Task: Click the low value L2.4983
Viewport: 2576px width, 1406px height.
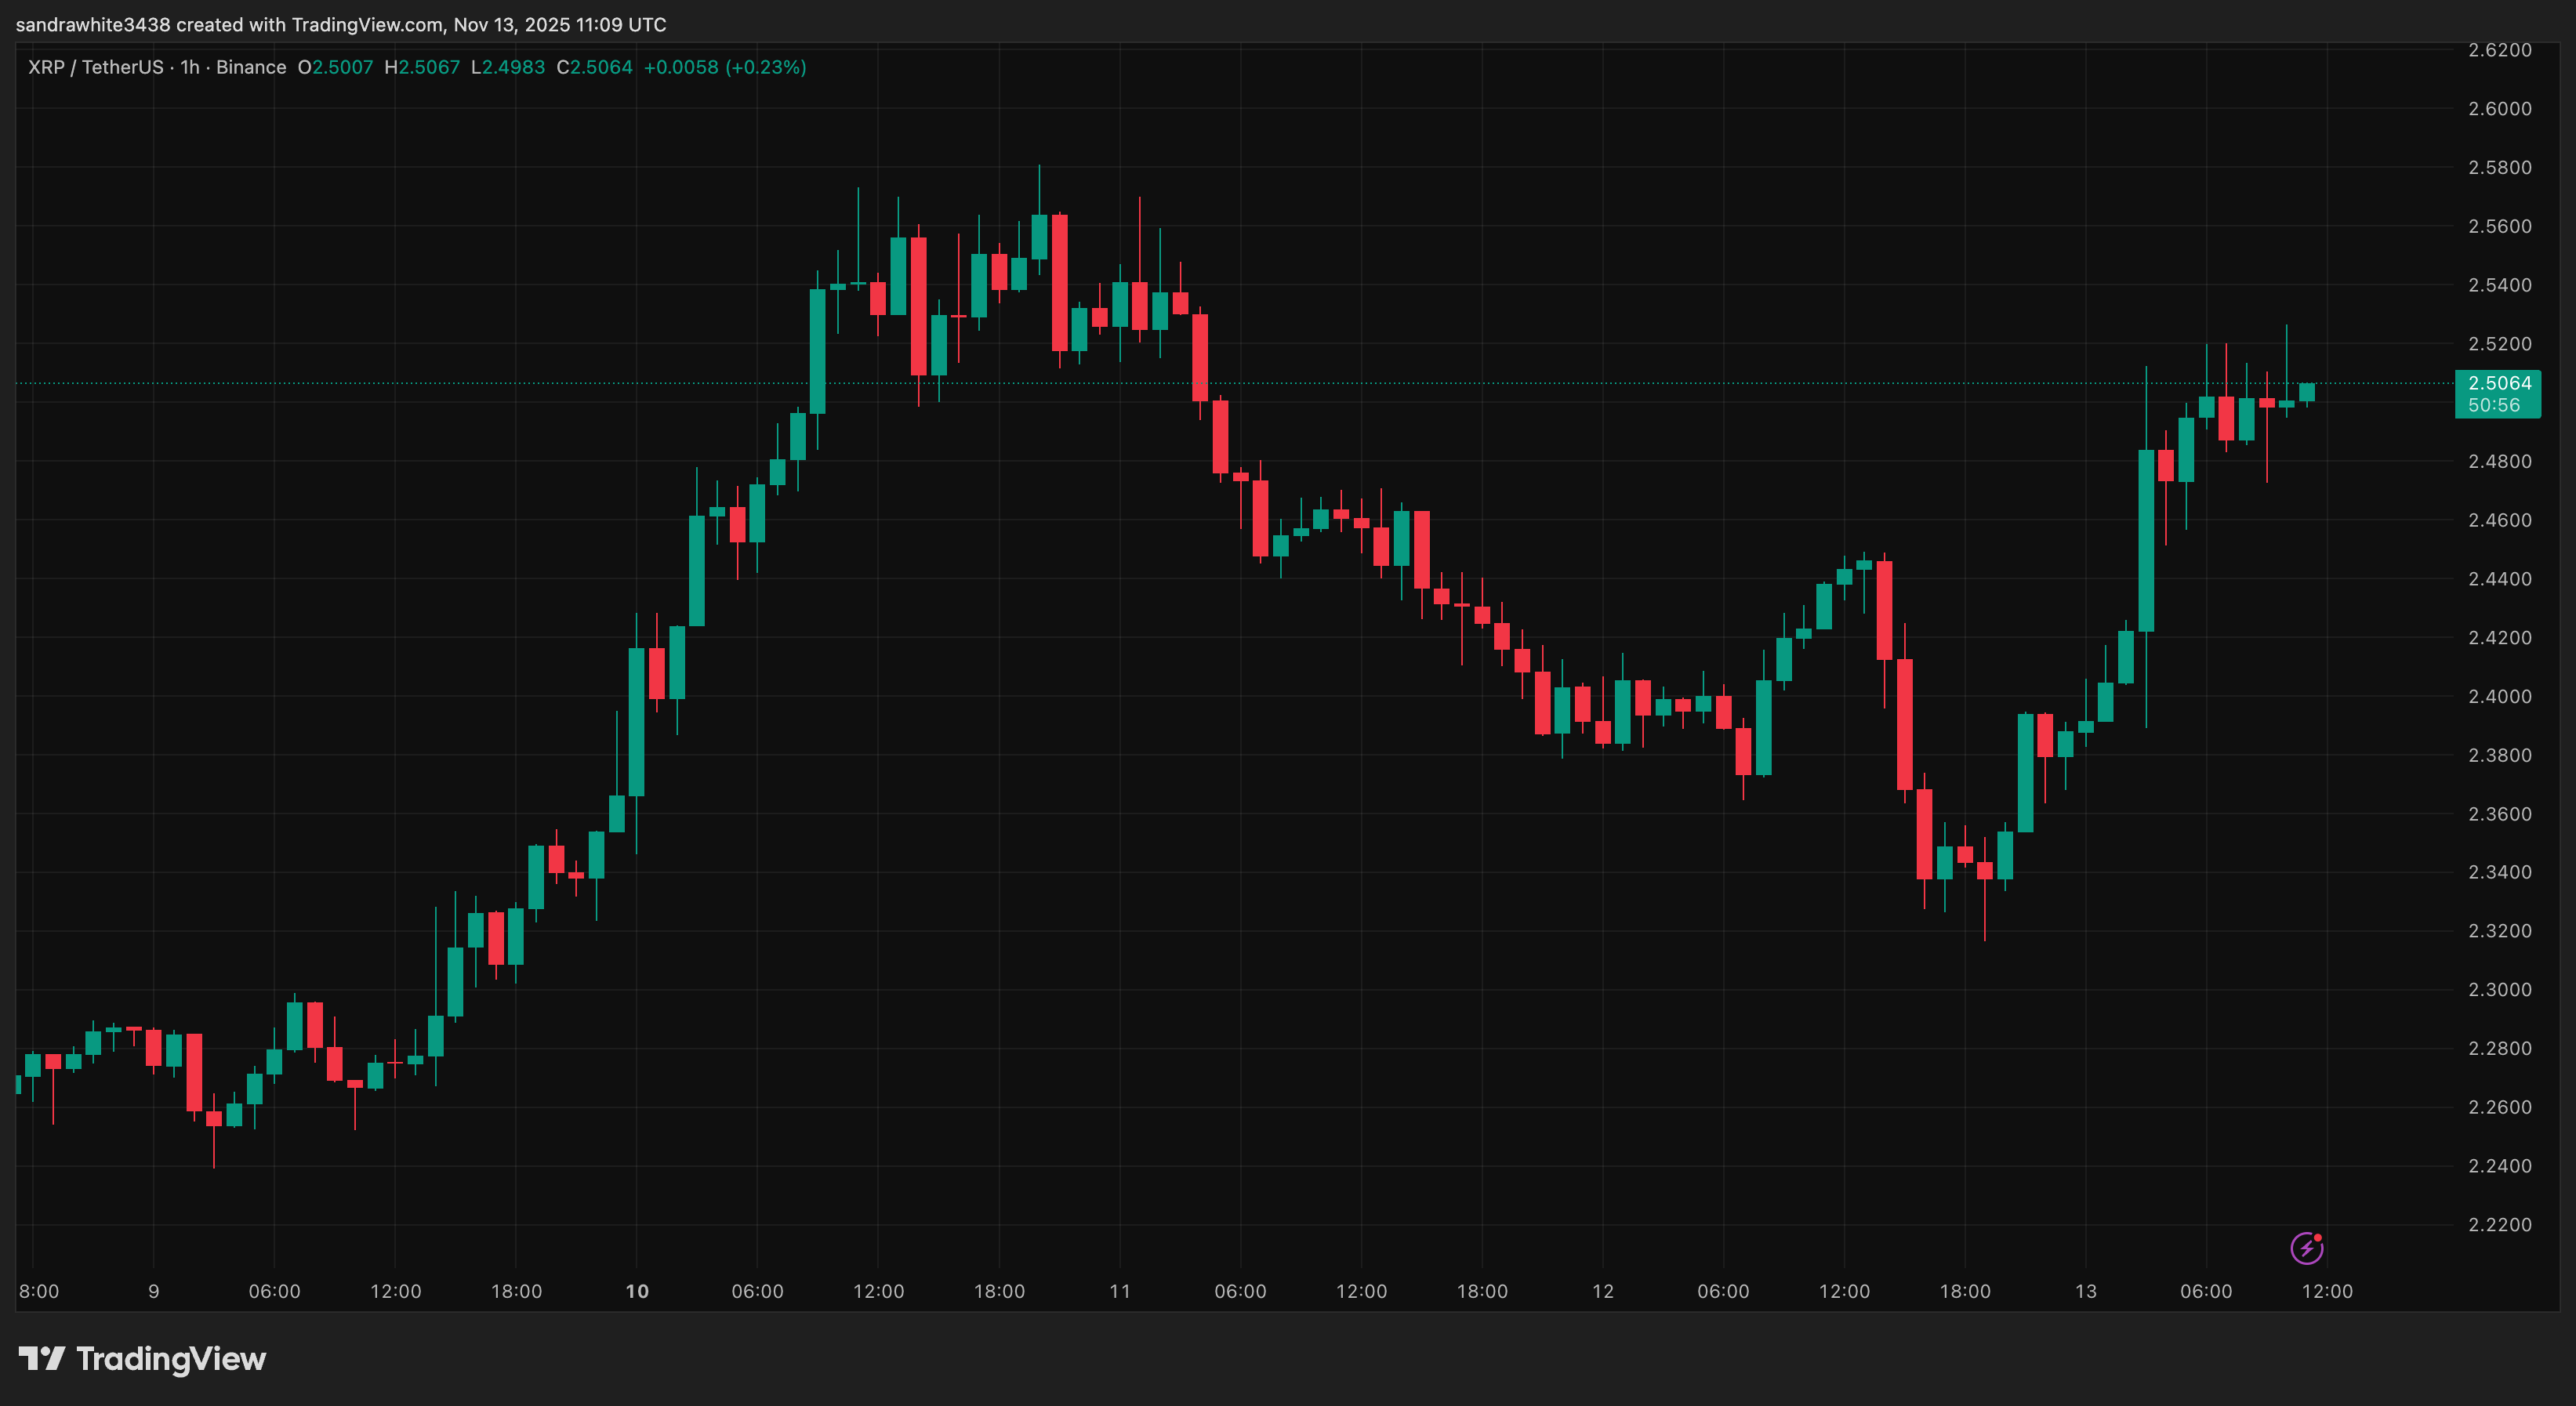Action: 508,68
